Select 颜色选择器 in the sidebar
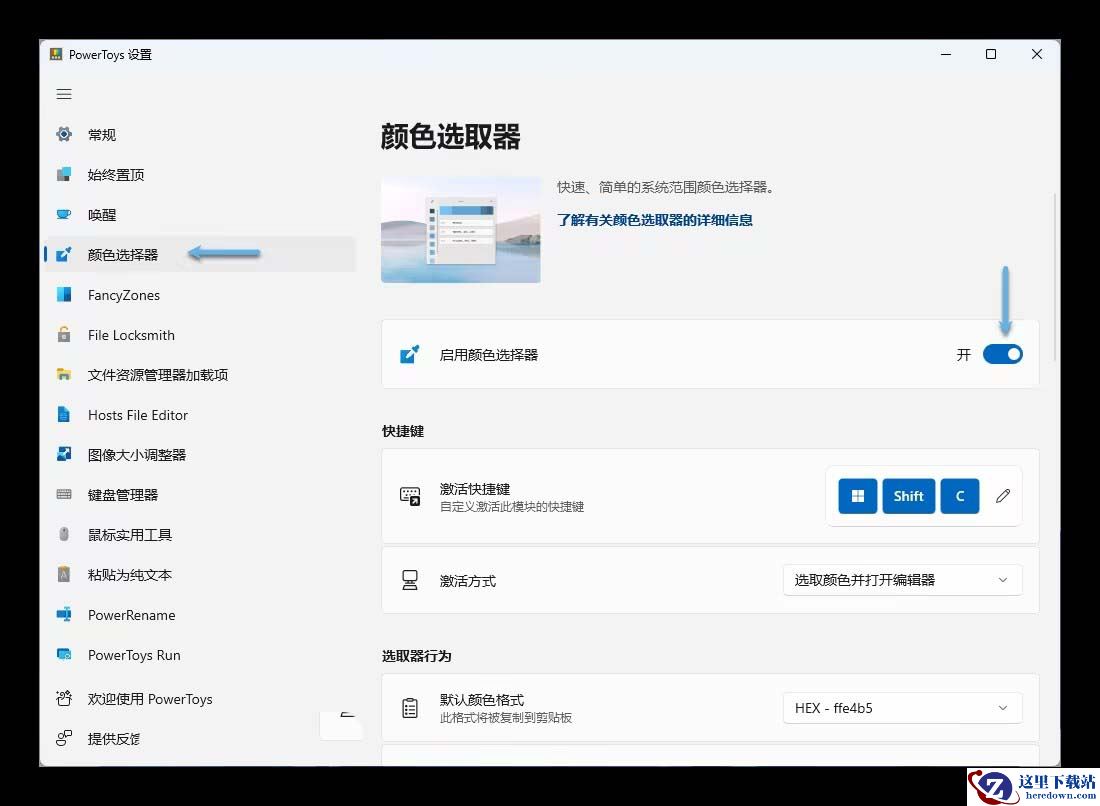1100x806 pixels. click(200, 254)
